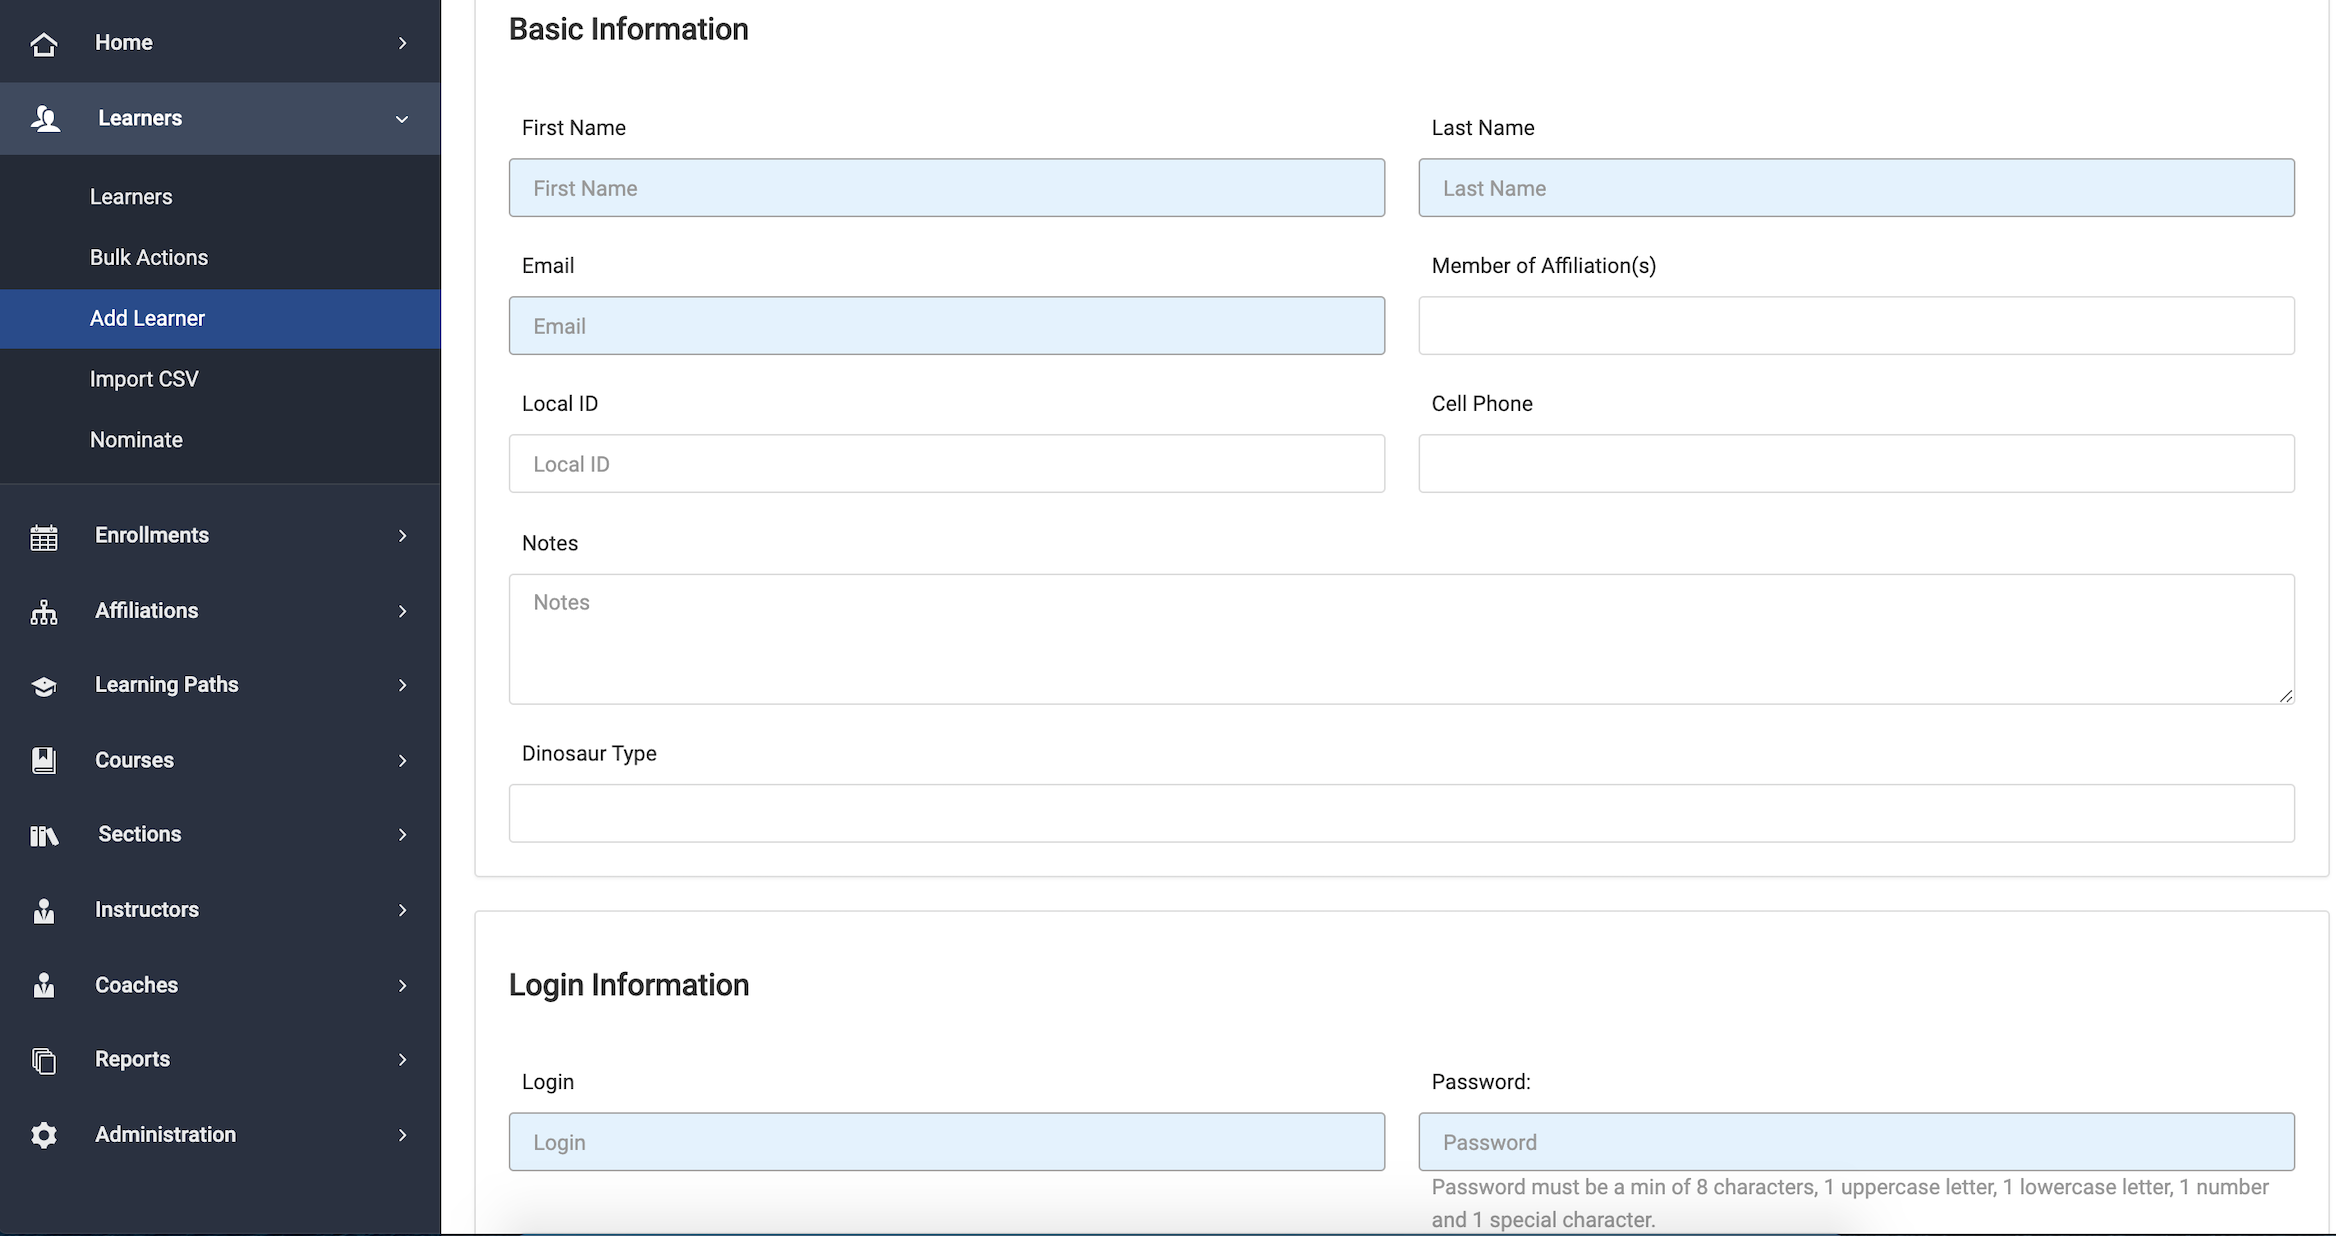Click the Learning Paths graduation cap icon
Screen dimensions: 2336x1236
click(44, 686)
